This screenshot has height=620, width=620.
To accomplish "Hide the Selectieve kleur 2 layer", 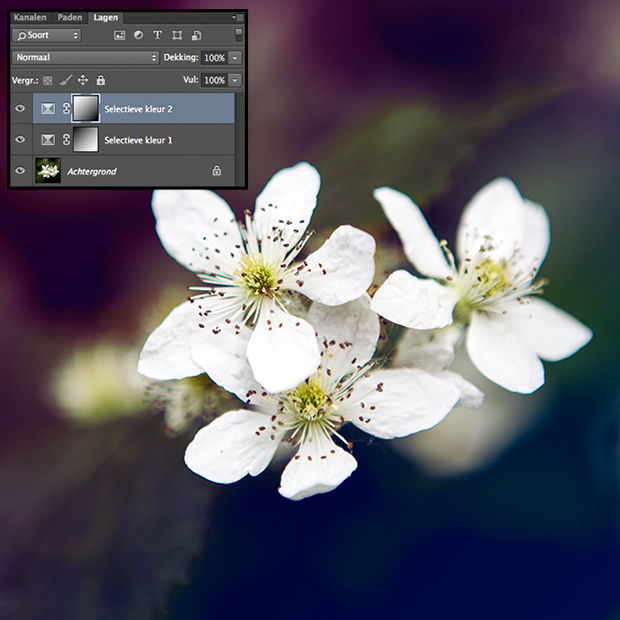I will (x=20, y=108).
